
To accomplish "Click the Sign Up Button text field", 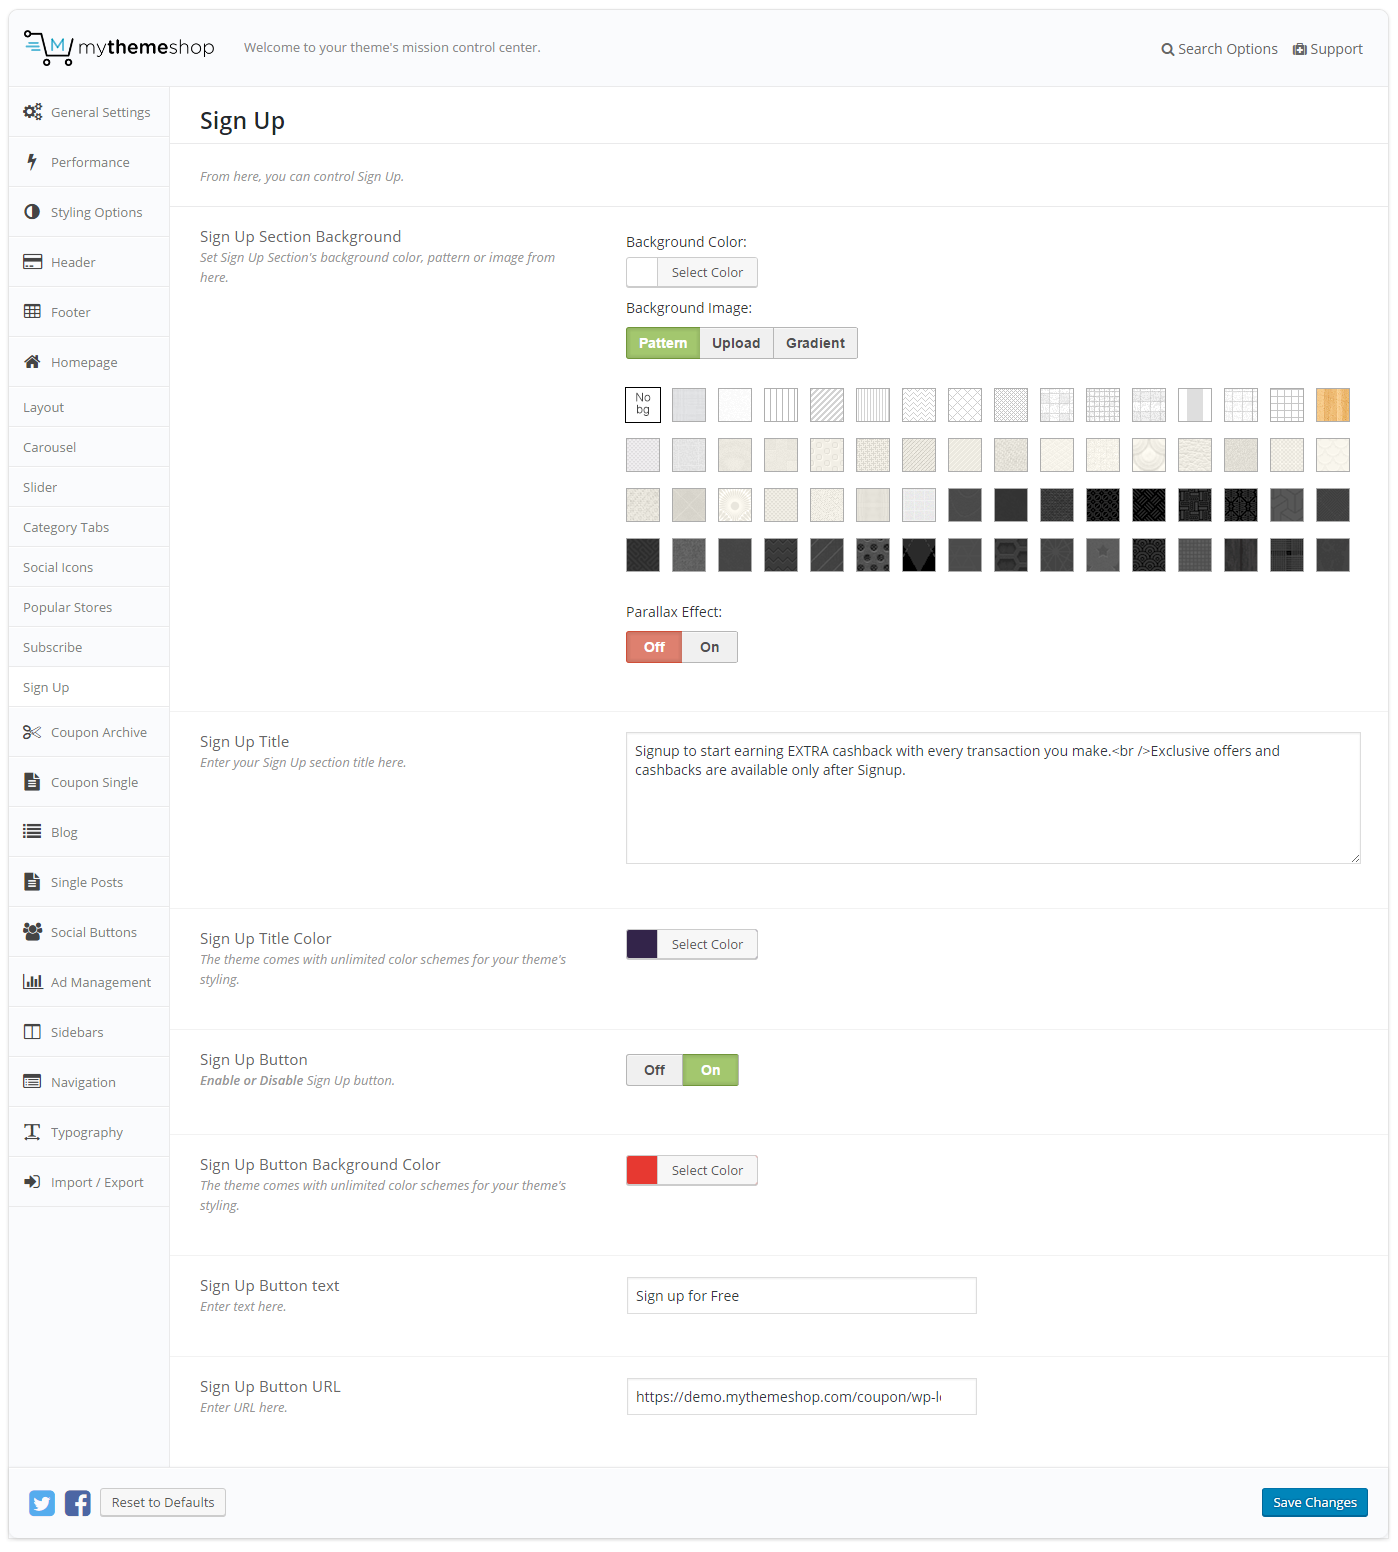I will 801,1296.
